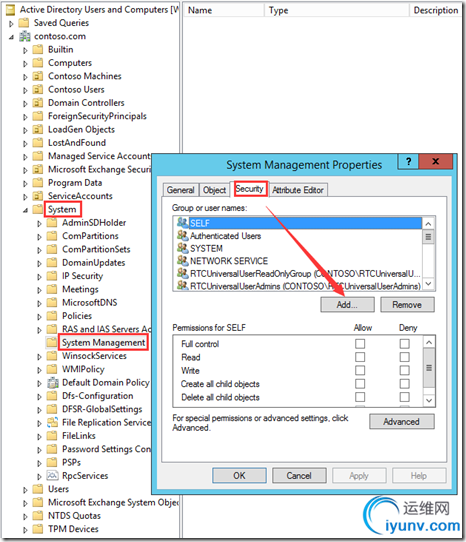The width and height of the screenshot is (466, 542).
Task: Expand the Policies node
Action: pyautogui.click(x=39, y=317)
